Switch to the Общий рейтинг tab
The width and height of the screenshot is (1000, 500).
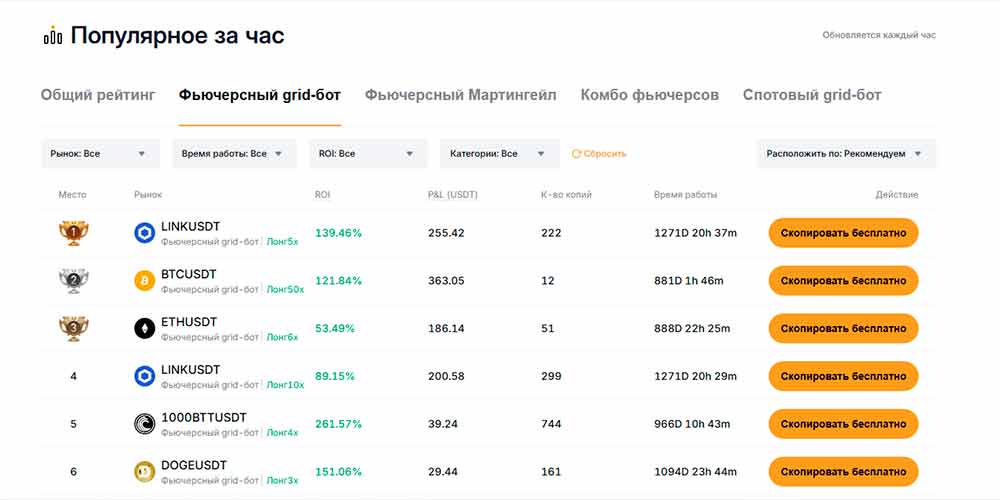[98, 96]
